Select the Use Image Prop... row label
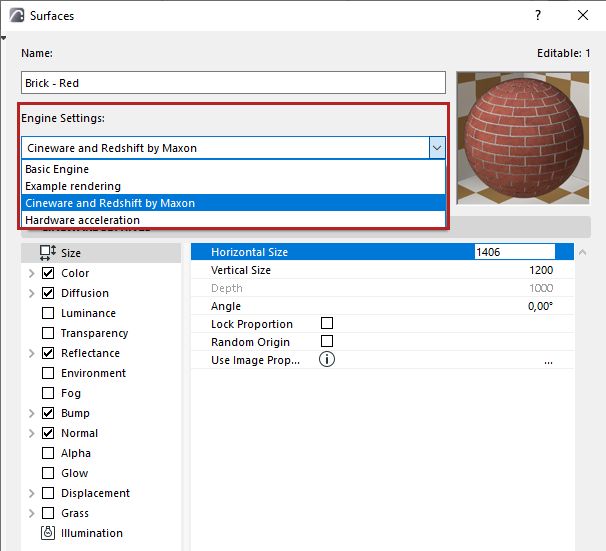This screenshot has height=551, width=606. (255, 360)
